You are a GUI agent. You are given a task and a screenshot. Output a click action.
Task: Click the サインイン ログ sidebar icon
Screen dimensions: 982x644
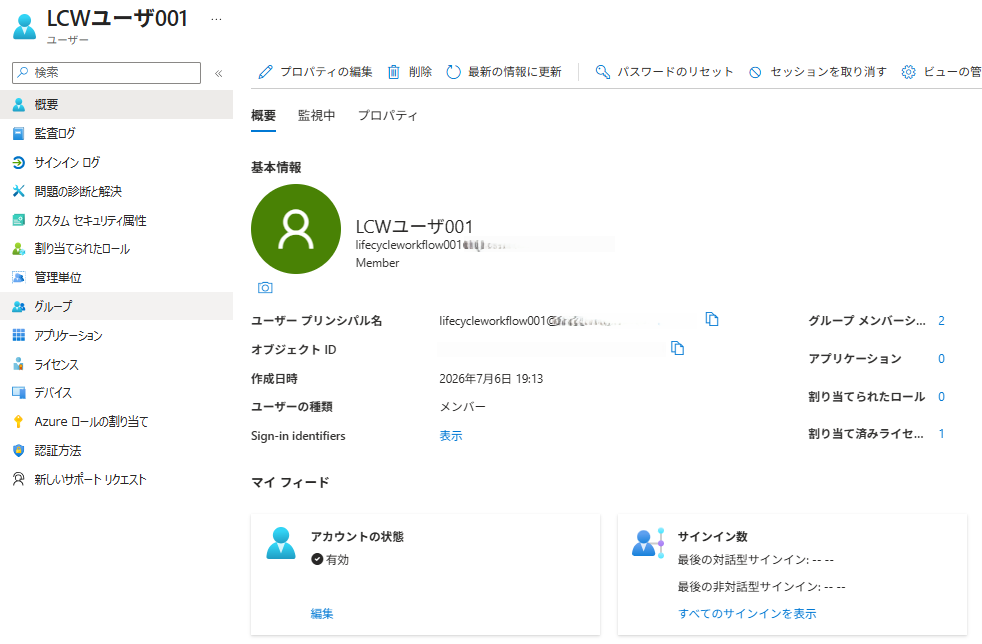coord(19,162)
